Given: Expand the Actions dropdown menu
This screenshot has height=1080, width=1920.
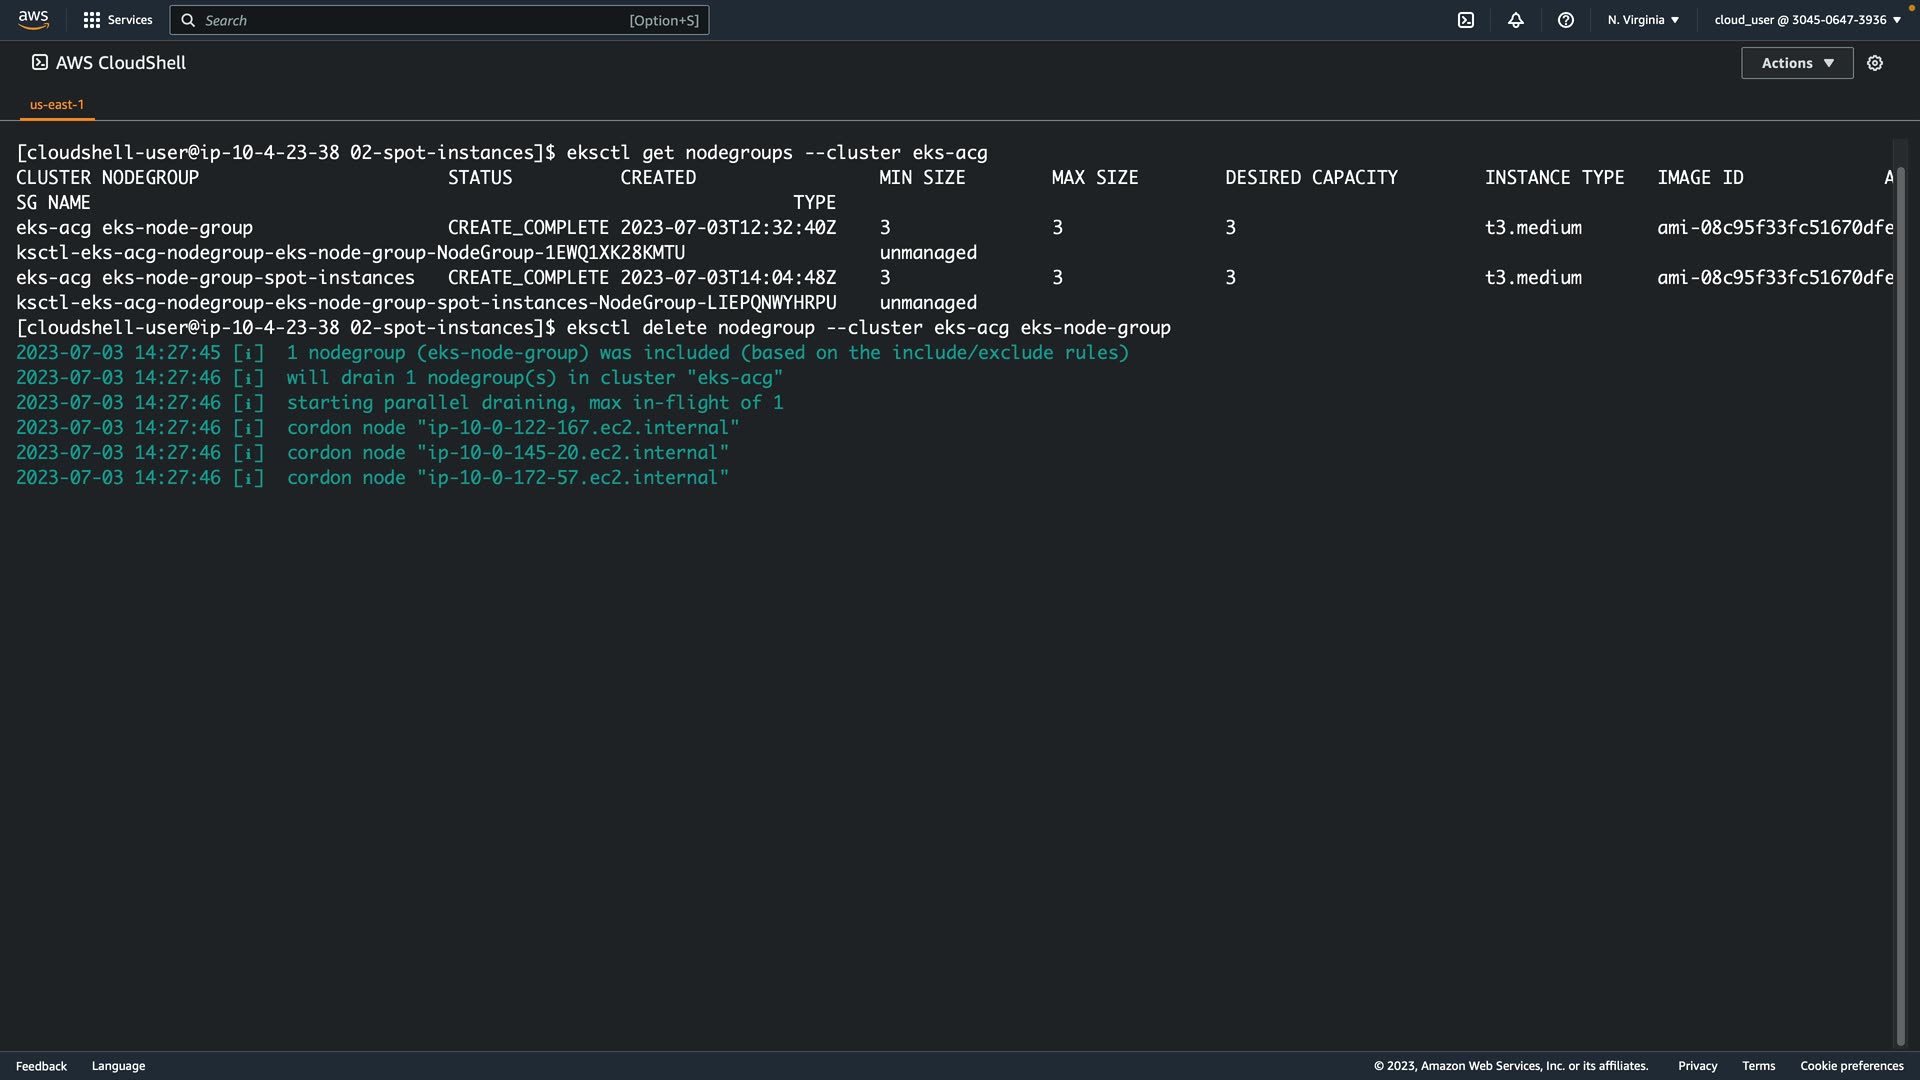Looking at the screenshot, I should pos(1797,63).
